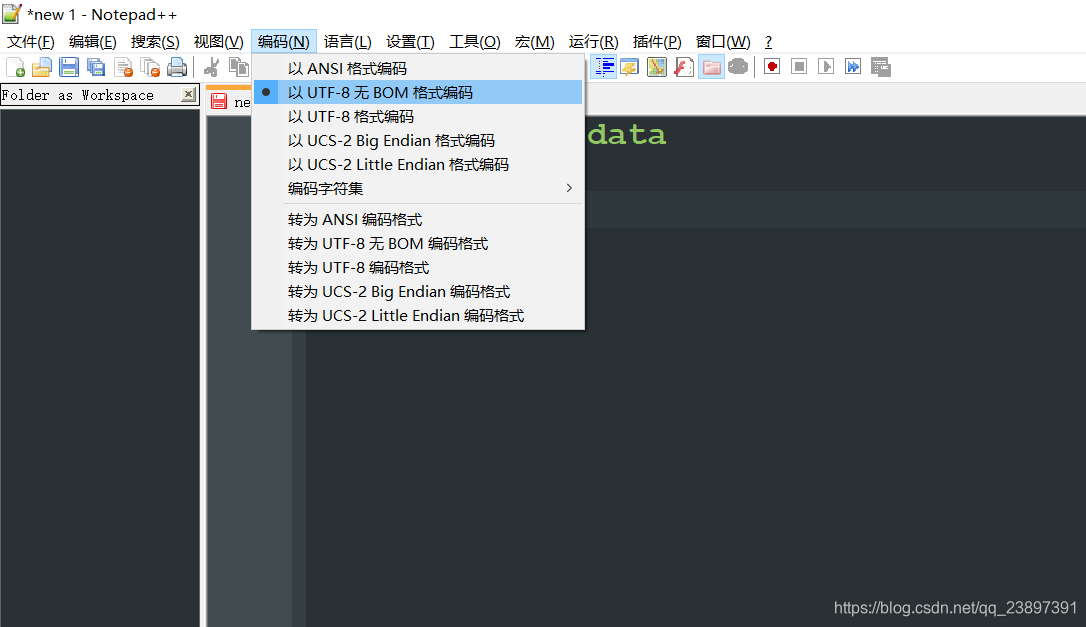
Task: Save current recorded macro icon
Action: pyautogui.click(x=881, y=67)
